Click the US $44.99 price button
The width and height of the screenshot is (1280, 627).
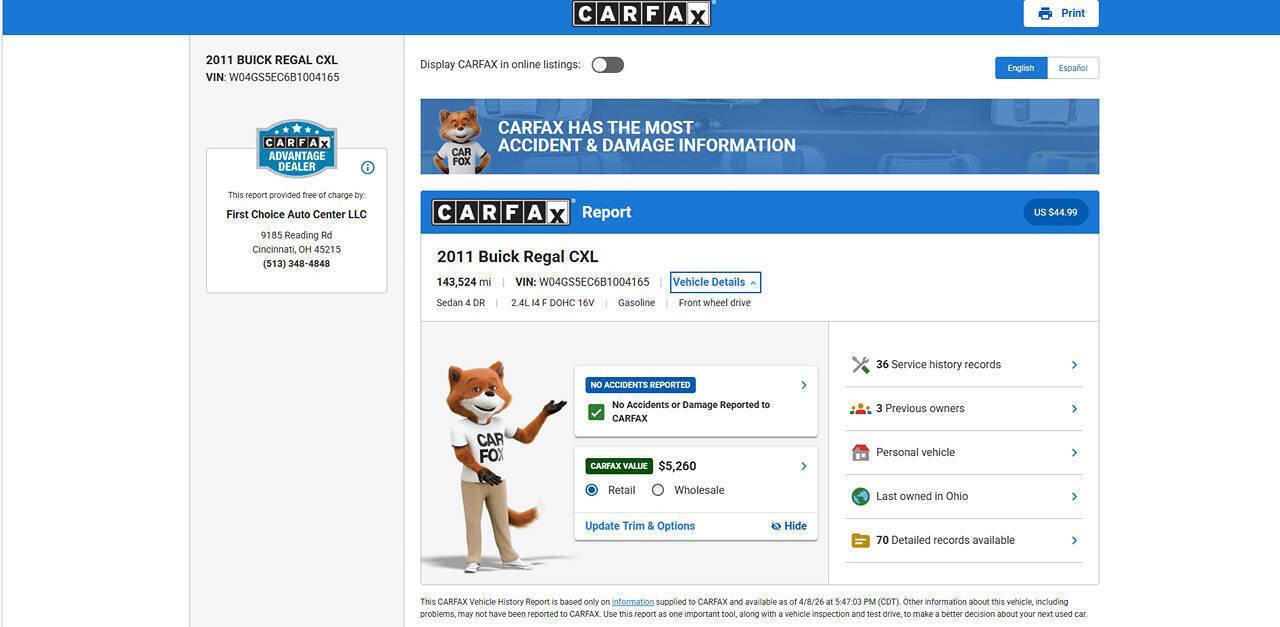tap(1055, 212)
